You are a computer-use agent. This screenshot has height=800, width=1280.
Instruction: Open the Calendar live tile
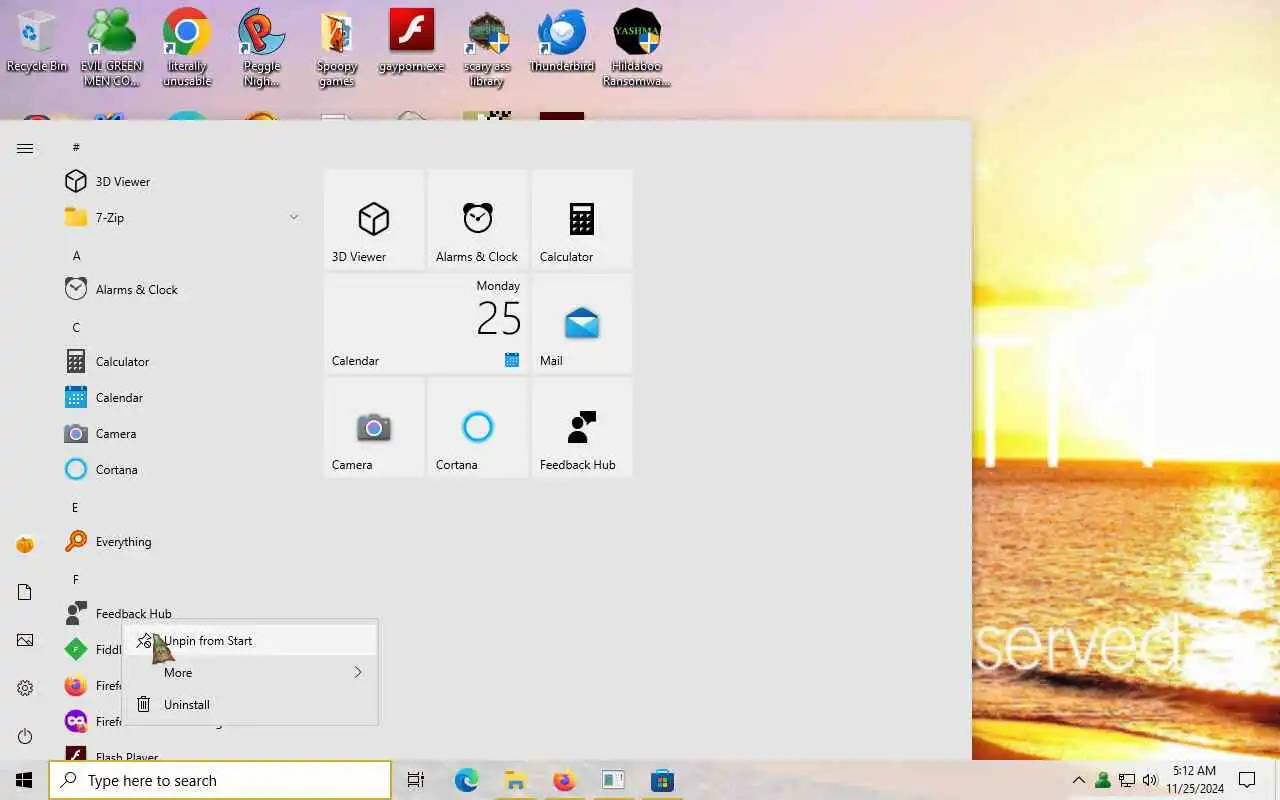[x=426, y=323]
